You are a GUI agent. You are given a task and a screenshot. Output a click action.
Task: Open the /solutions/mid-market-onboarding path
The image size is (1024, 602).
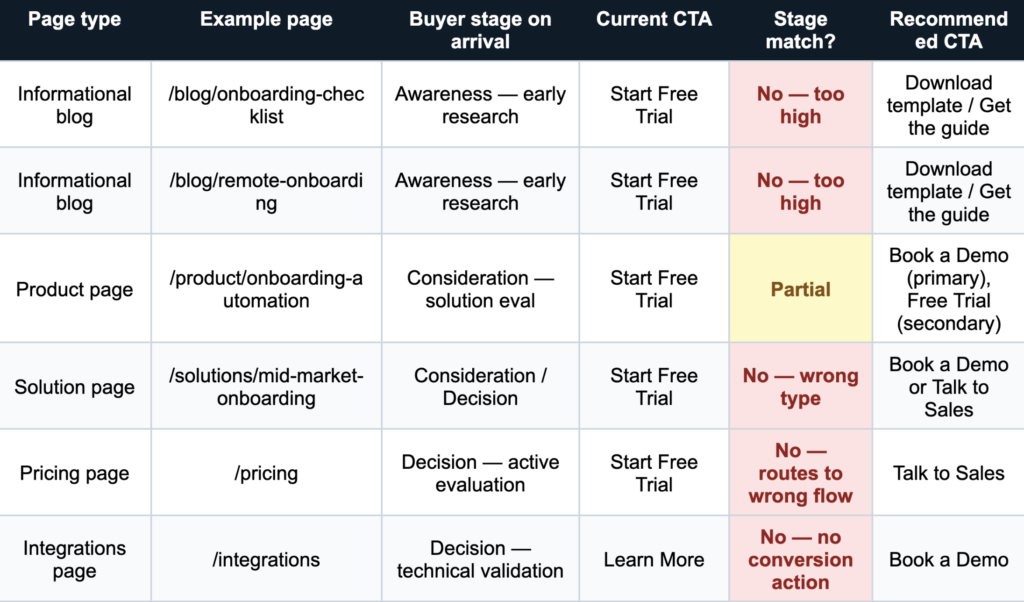(266, 387)
